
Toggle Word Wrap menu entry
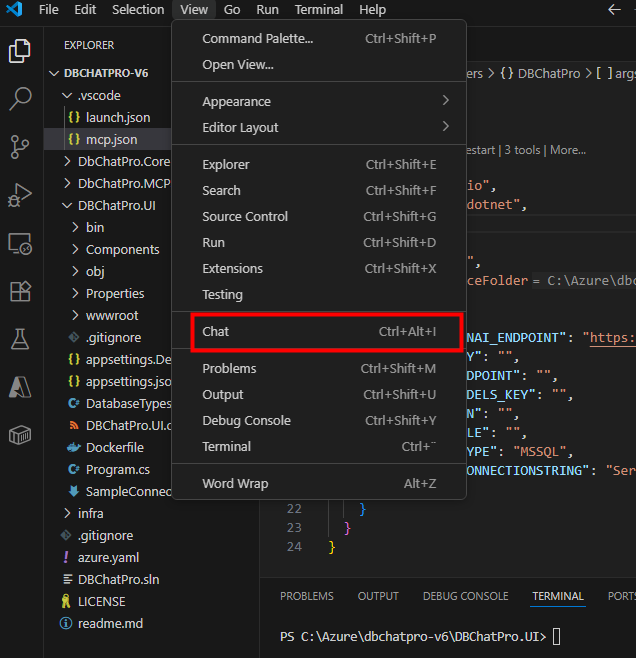coord(319,483)
